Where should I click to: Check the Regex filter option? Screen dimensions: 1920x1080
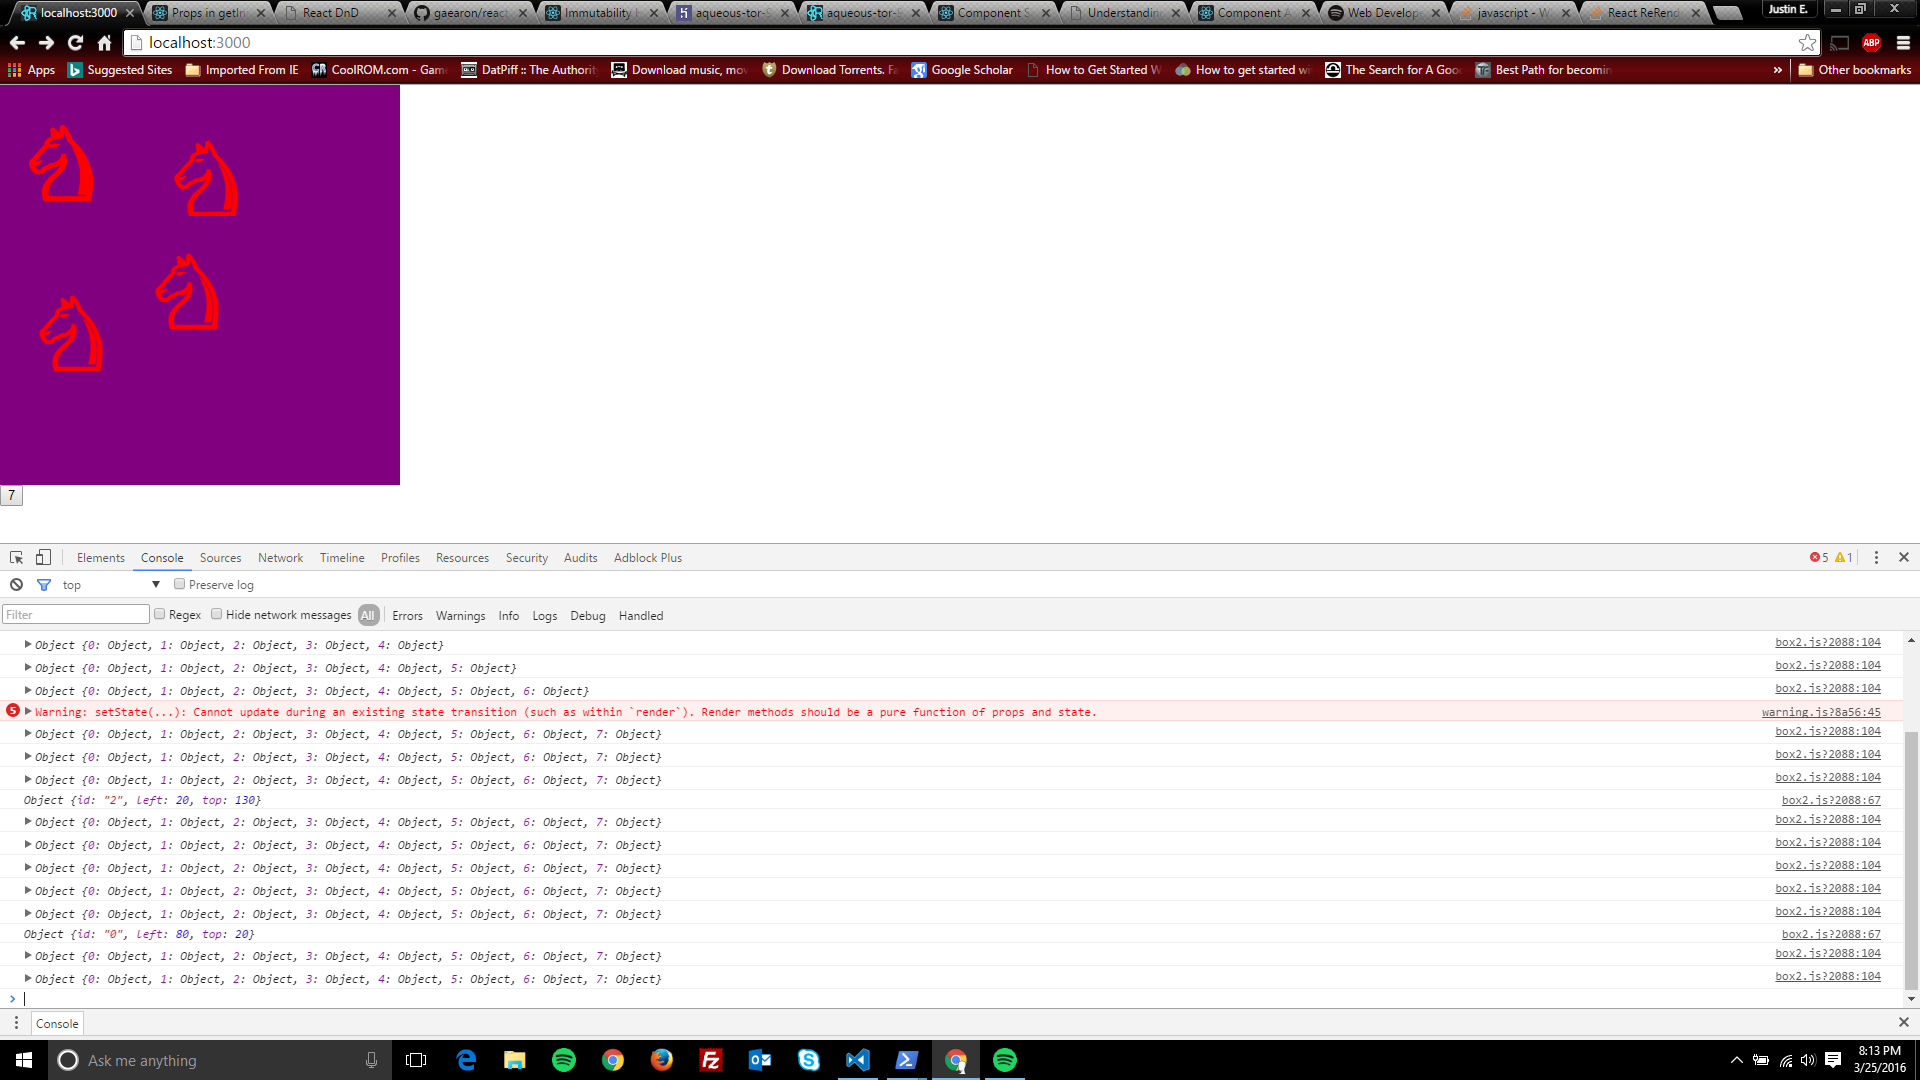tap(160, 614)
